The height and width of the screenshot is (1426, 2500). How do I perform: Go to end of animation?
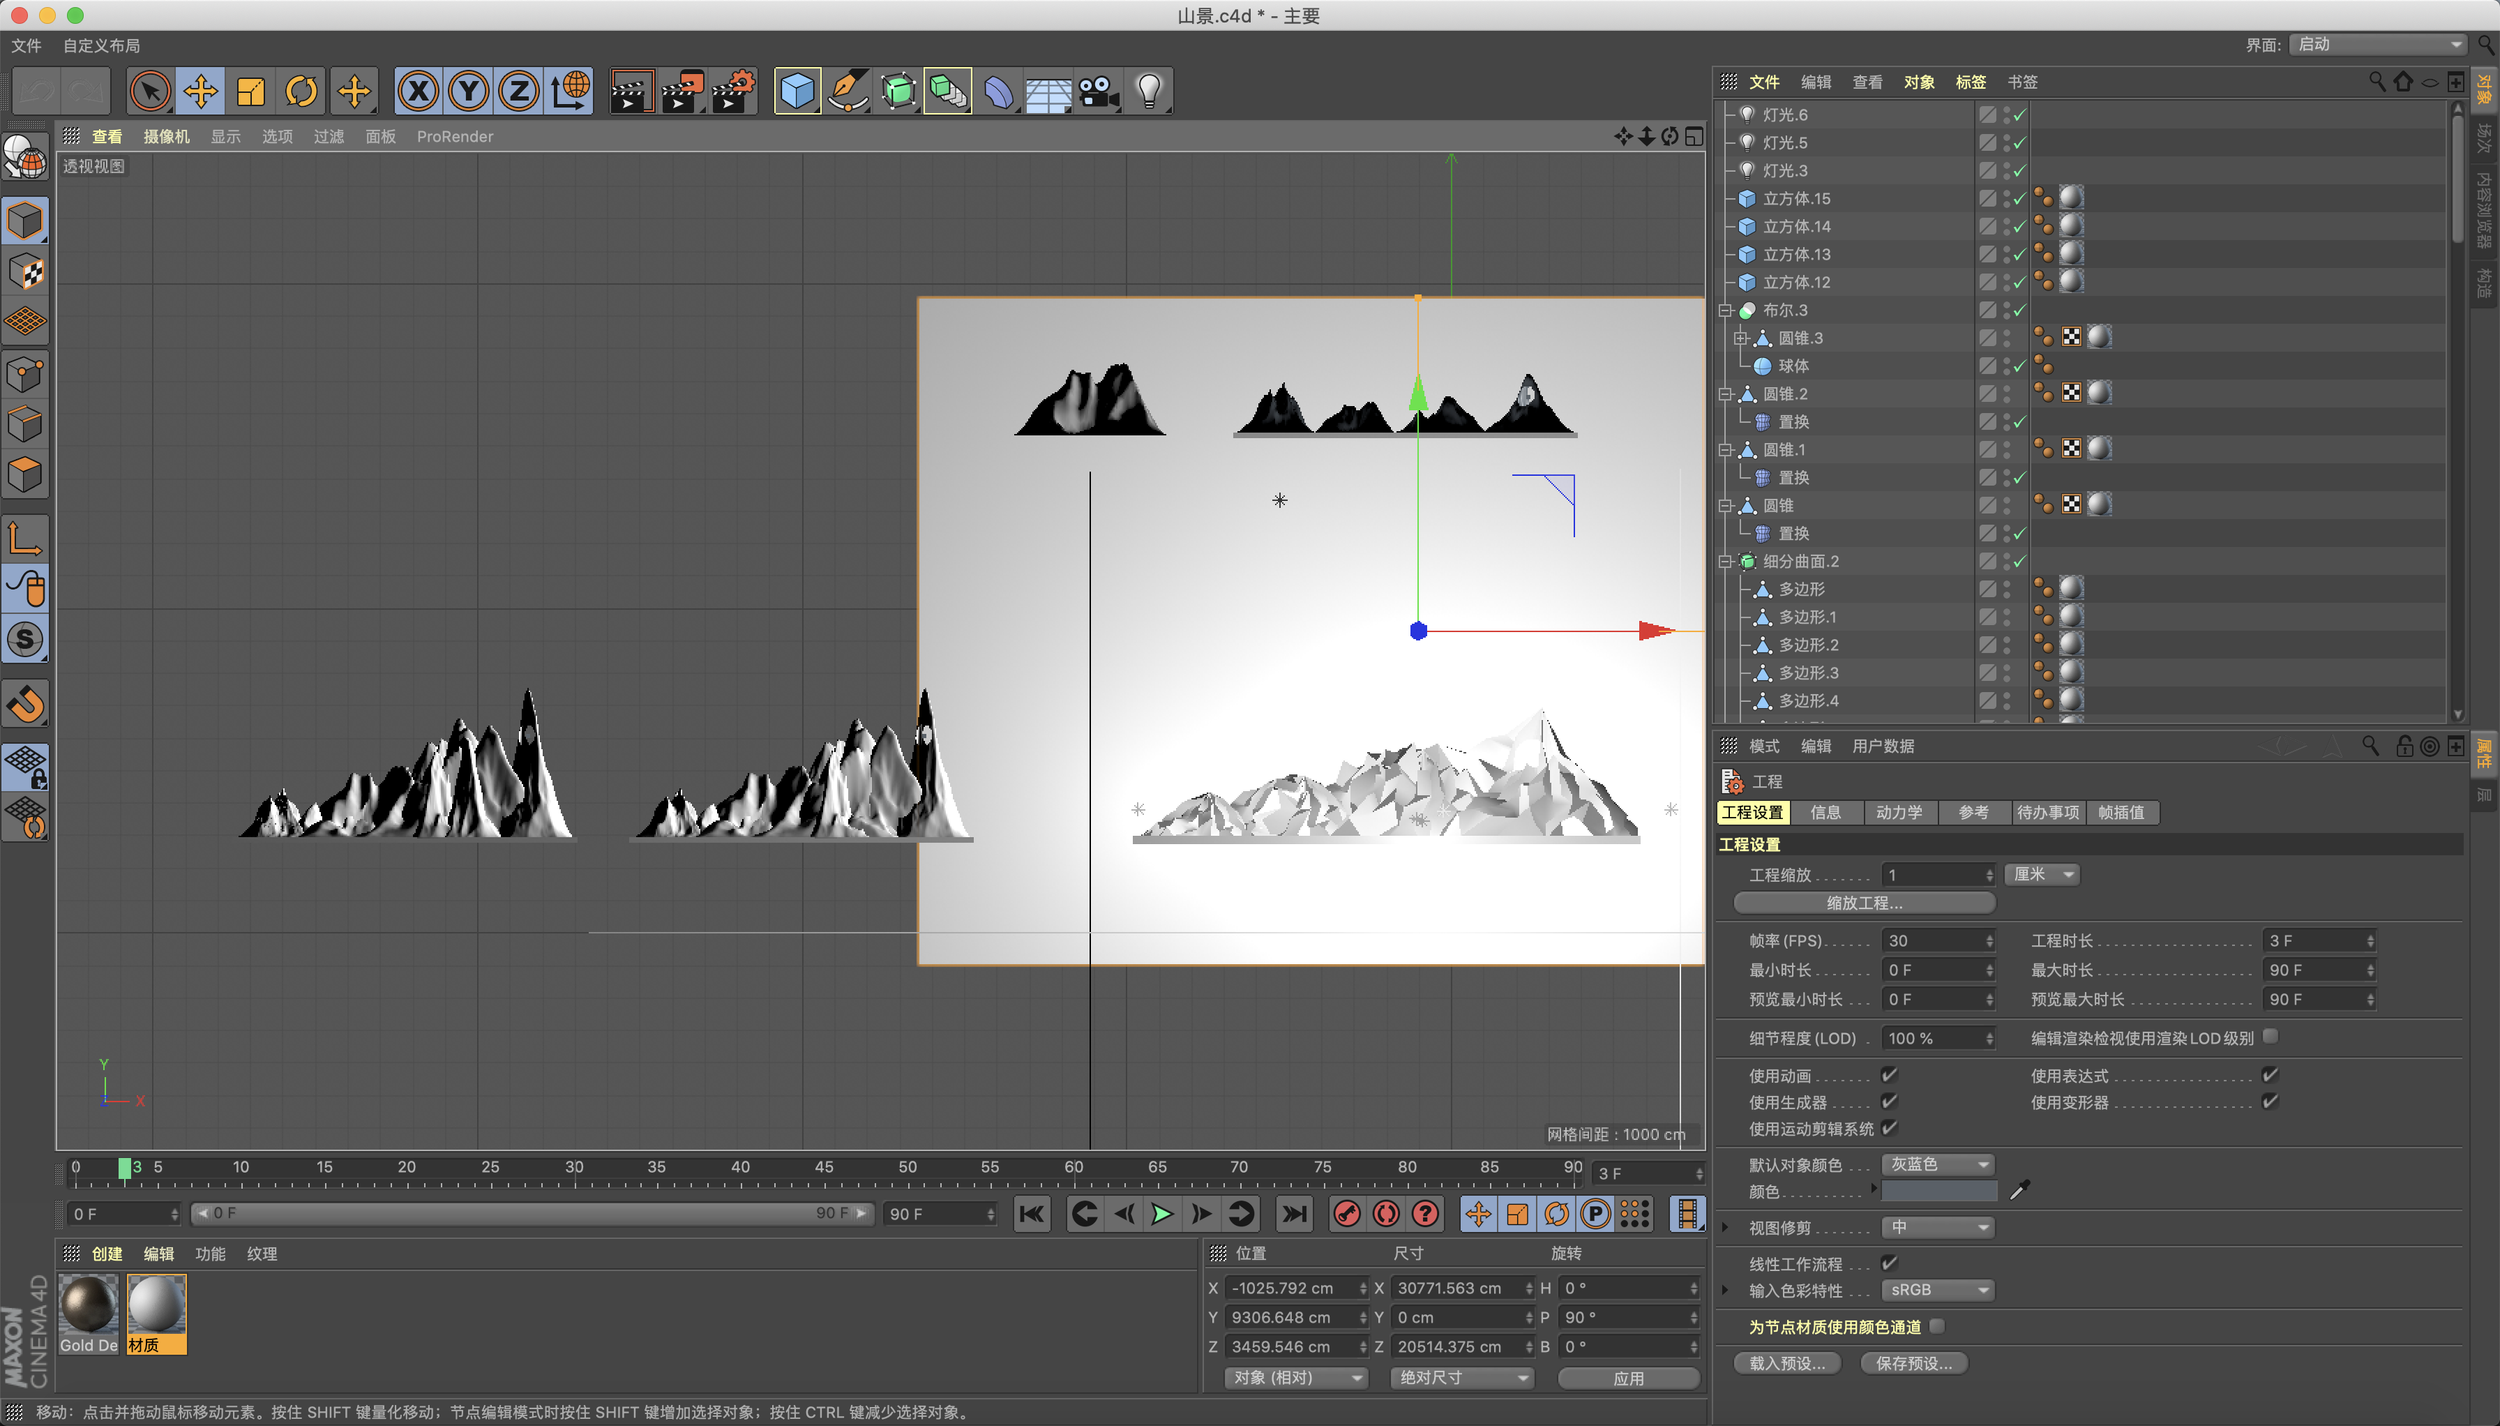tap(1294, 1214)
